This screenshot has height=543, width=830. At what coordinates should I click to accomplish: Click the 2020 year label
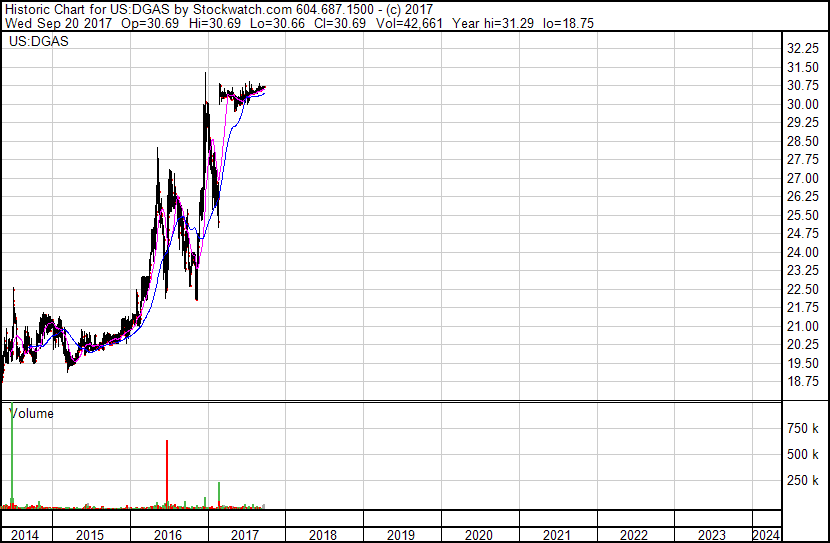[x=479, y=535]
